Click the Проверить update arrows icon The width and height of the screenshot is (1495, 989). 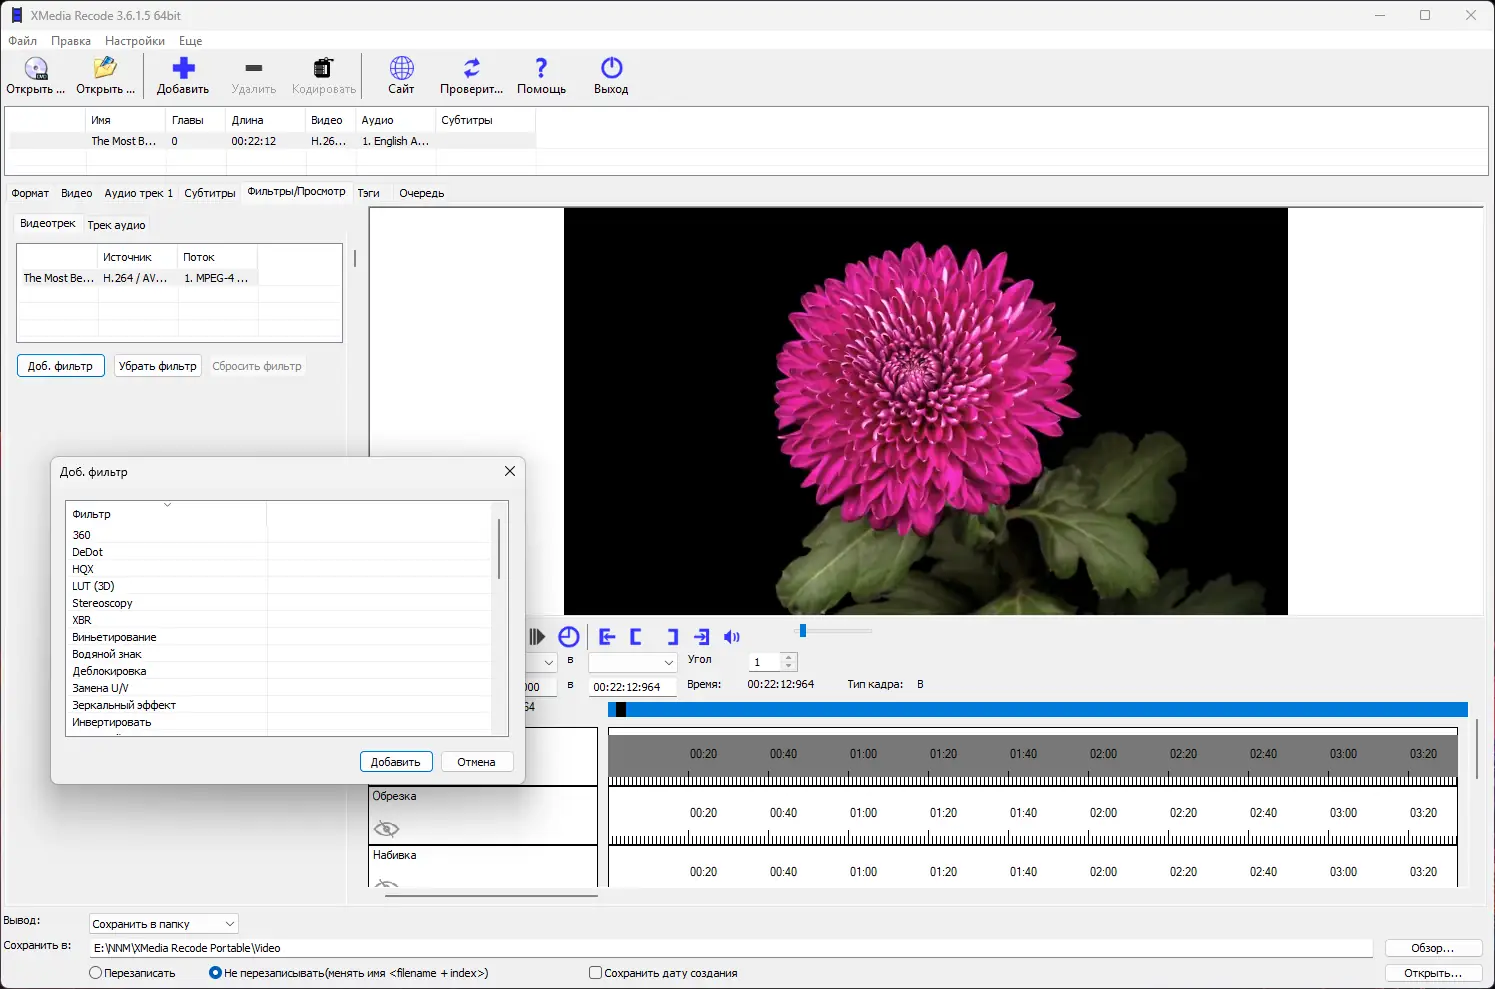(471, 69)
